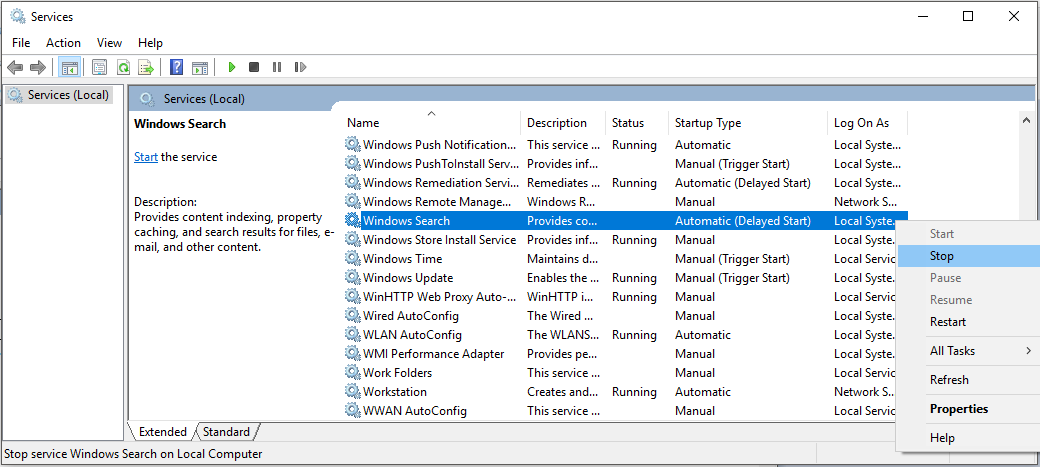1040x467 pixels.
Task: Open the File menu
Action: coord(21,42)
